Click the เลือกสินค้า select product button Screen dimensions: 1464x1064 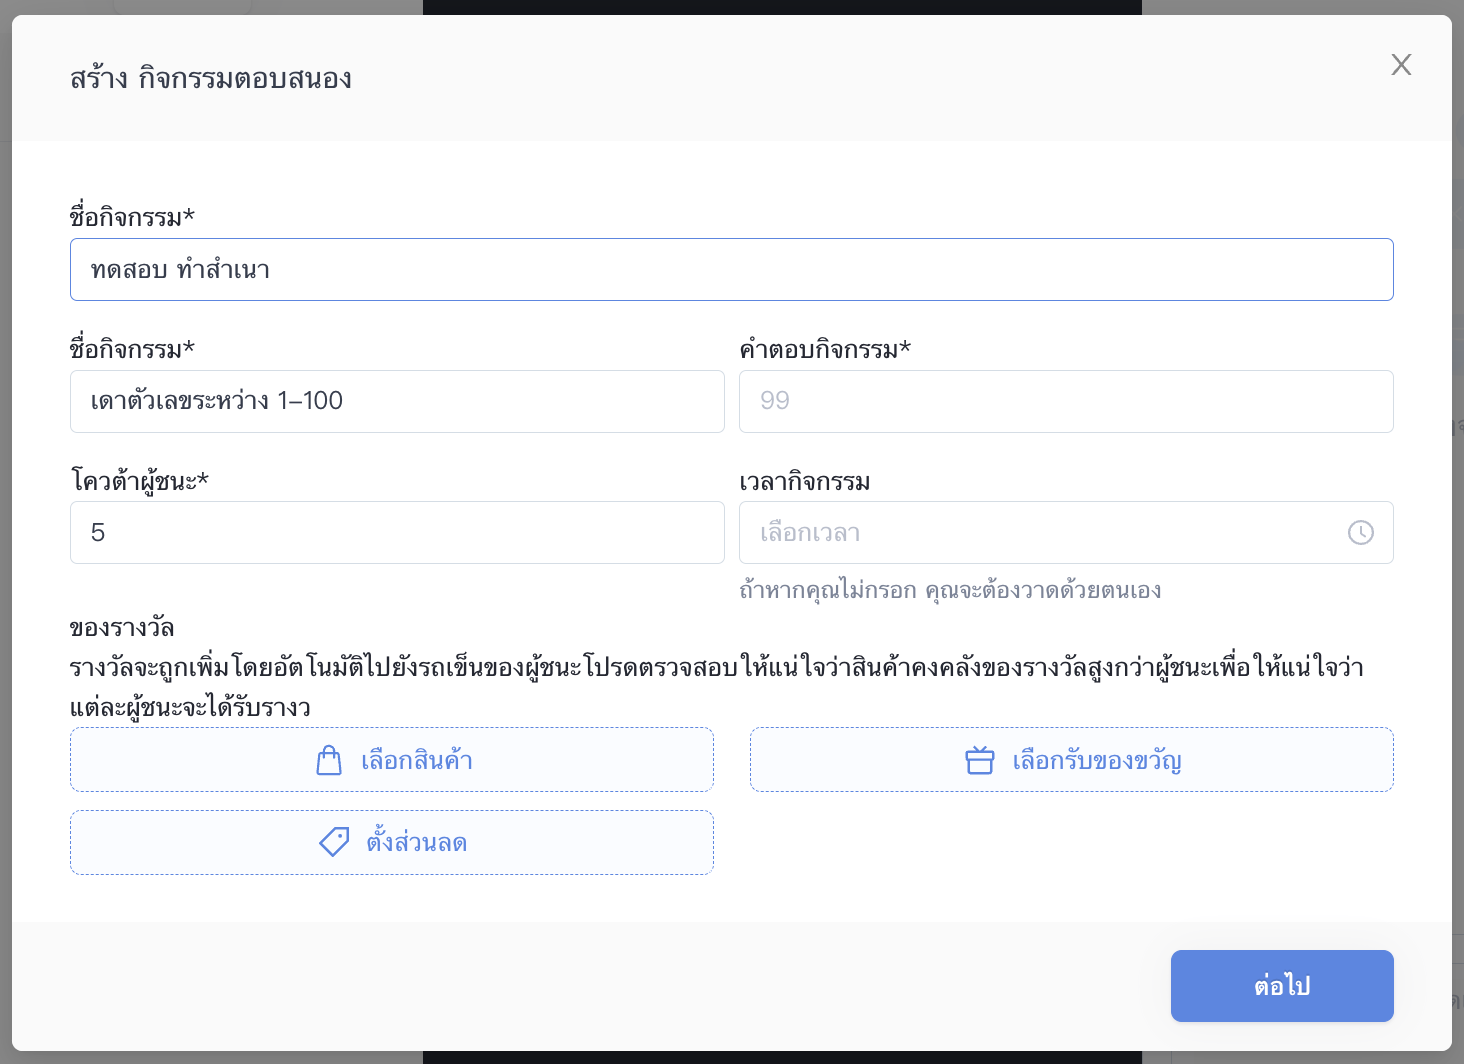tap(392, 760)
